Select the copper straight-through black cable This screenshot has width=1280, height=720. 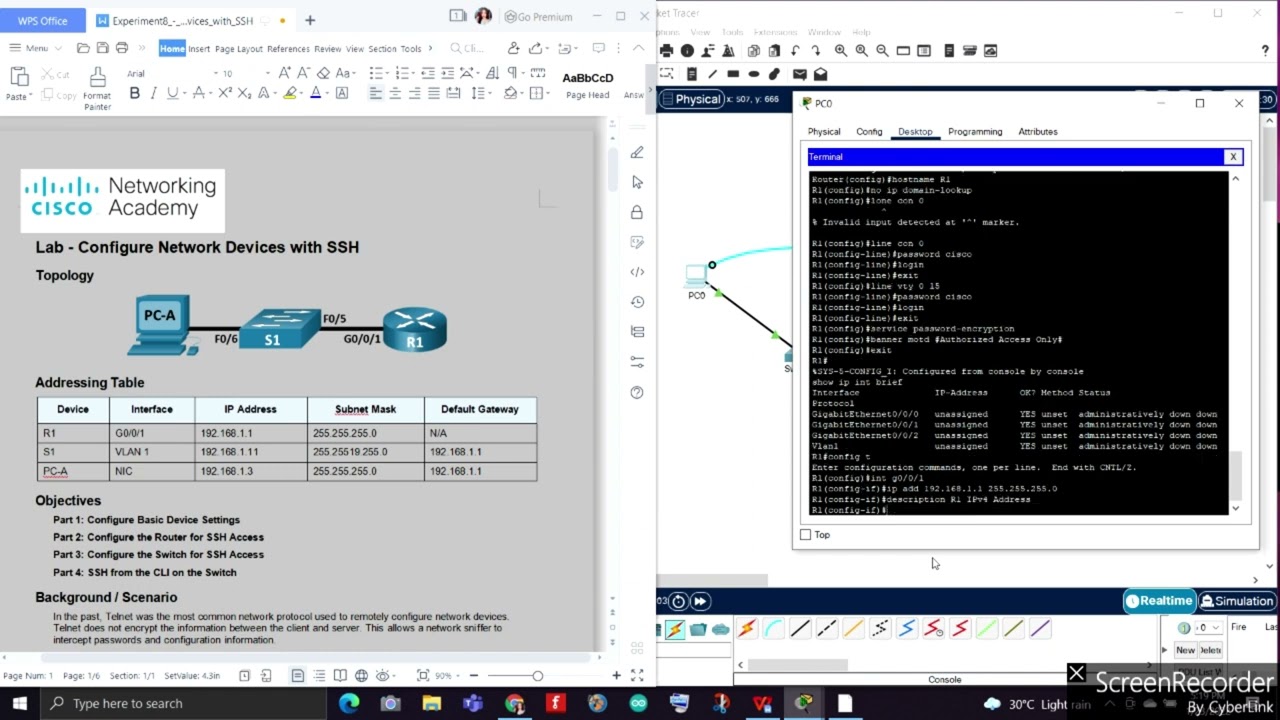[800, 629]
